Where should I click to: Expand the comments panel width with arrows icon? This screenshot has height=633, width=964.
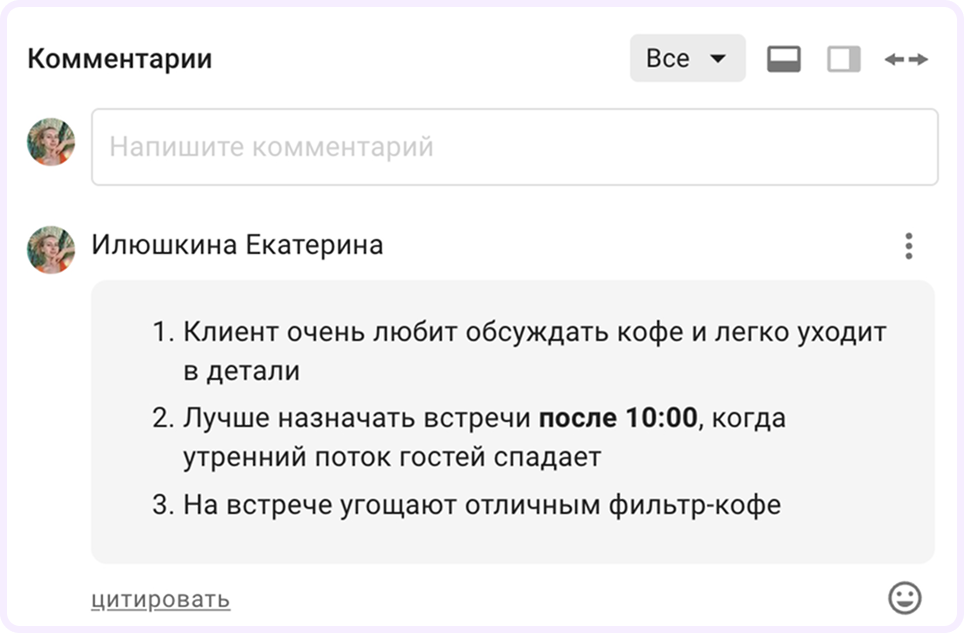908,58
